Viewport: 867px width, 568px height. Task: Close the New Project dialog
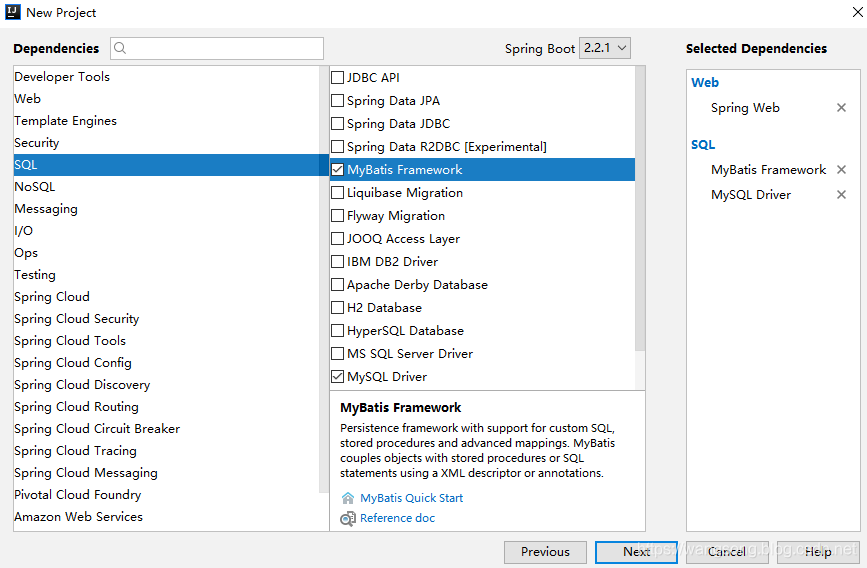(x=848, y=12)
